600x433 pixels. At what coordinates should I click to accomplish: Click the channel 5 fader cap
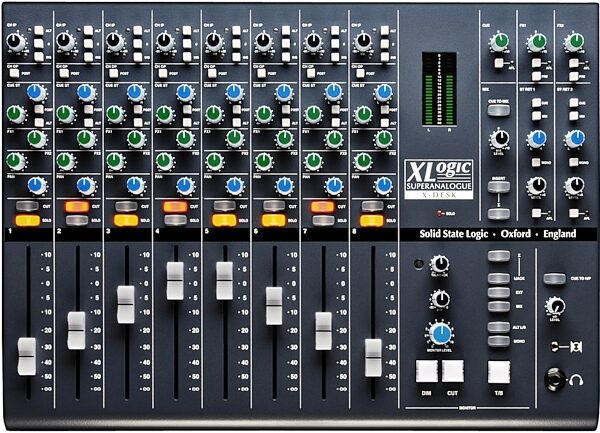(x=225, y=281)
